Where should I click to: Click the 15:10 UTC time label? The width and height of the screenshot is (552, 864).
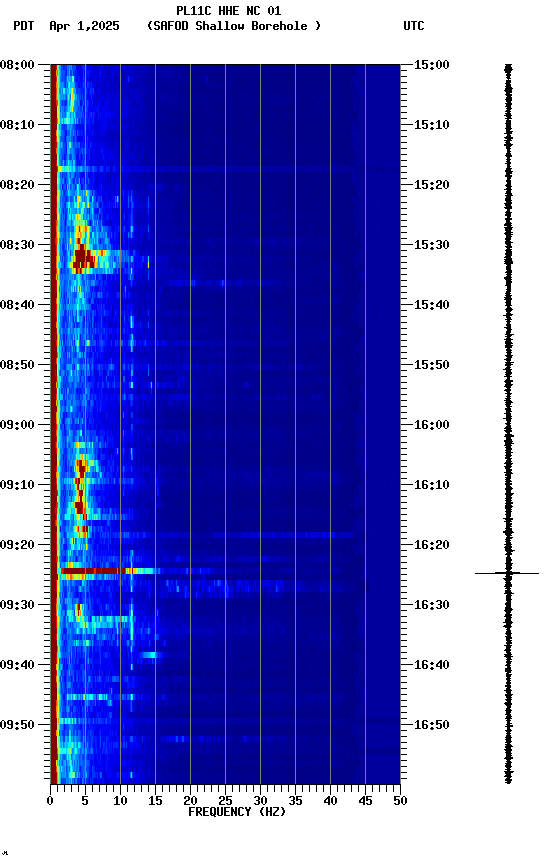[x=432, y=125]
